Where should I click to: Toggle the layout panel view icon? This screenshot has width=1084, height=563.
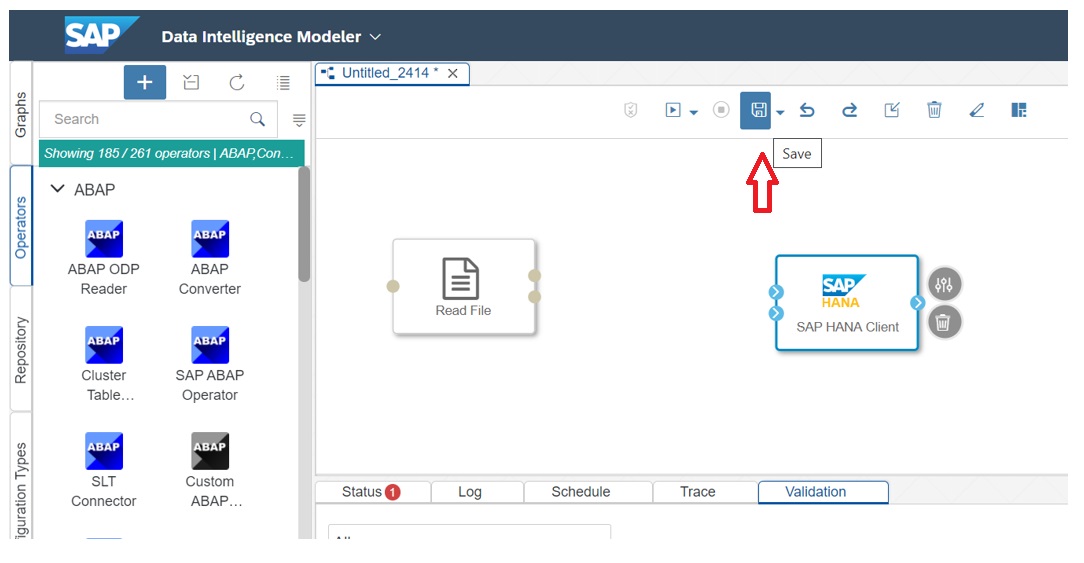tap(1019, 110)
